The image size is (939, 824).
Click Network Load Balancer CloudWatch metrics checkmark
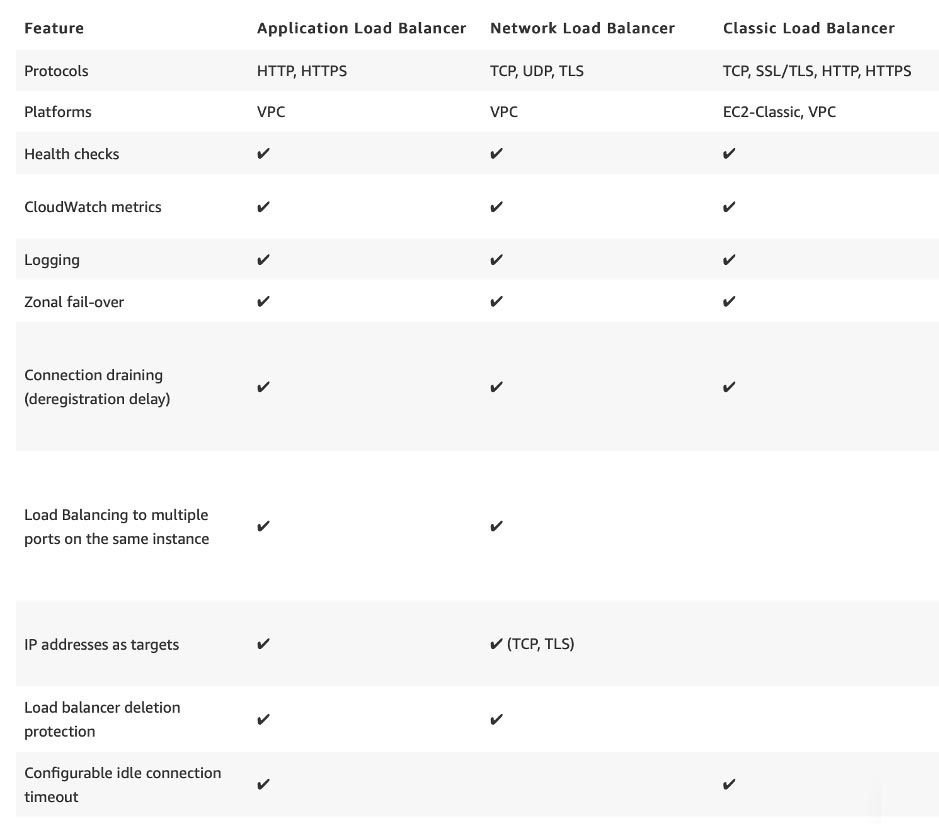tap(497, 207)
